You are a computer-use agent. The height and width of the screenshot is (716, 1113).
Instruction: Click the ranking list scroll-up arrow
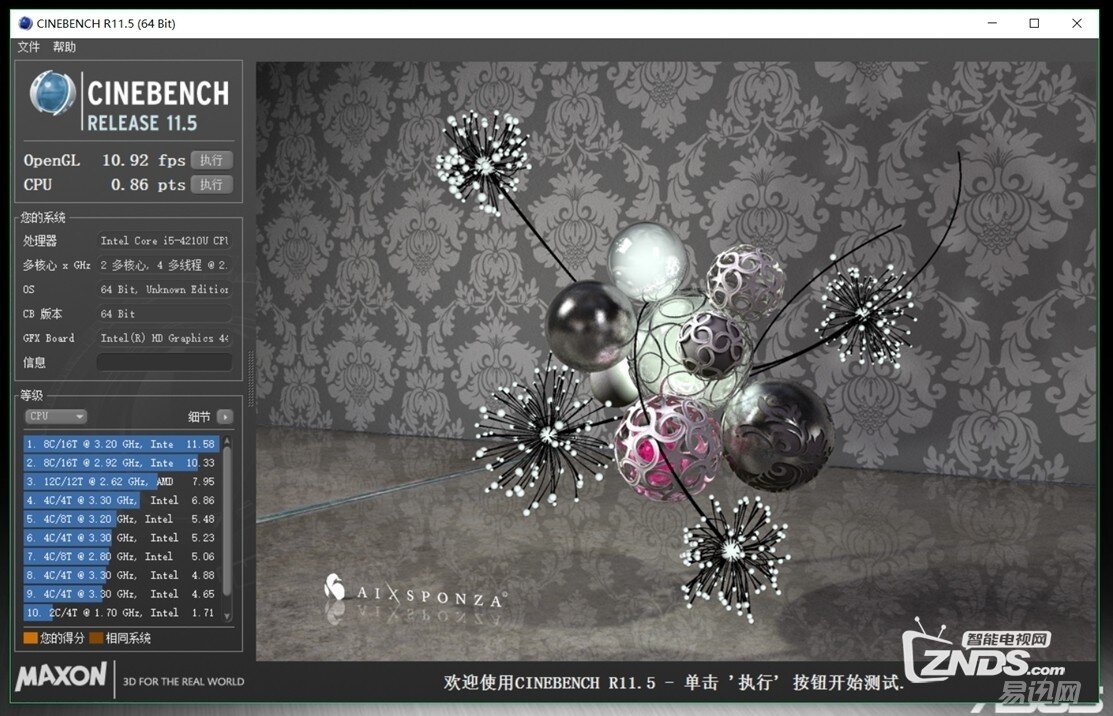point(227,441)
